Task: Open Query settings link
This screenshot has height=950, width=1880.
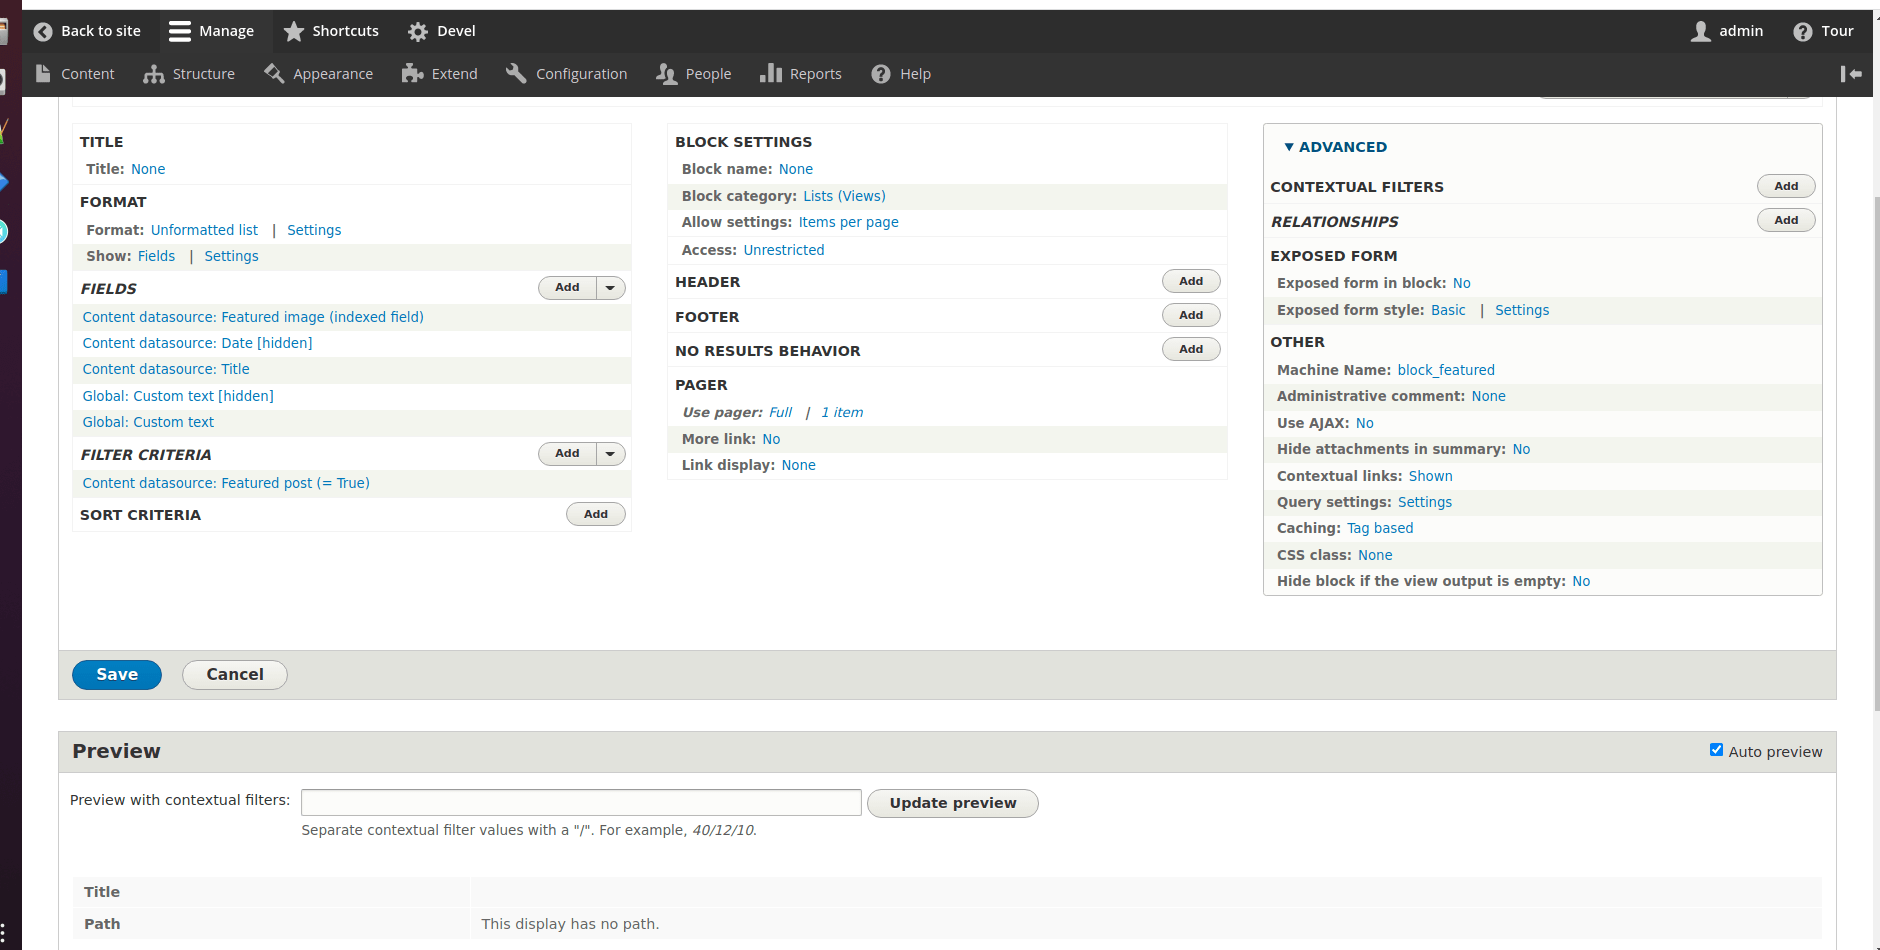Action: [x=1425, y=502]
